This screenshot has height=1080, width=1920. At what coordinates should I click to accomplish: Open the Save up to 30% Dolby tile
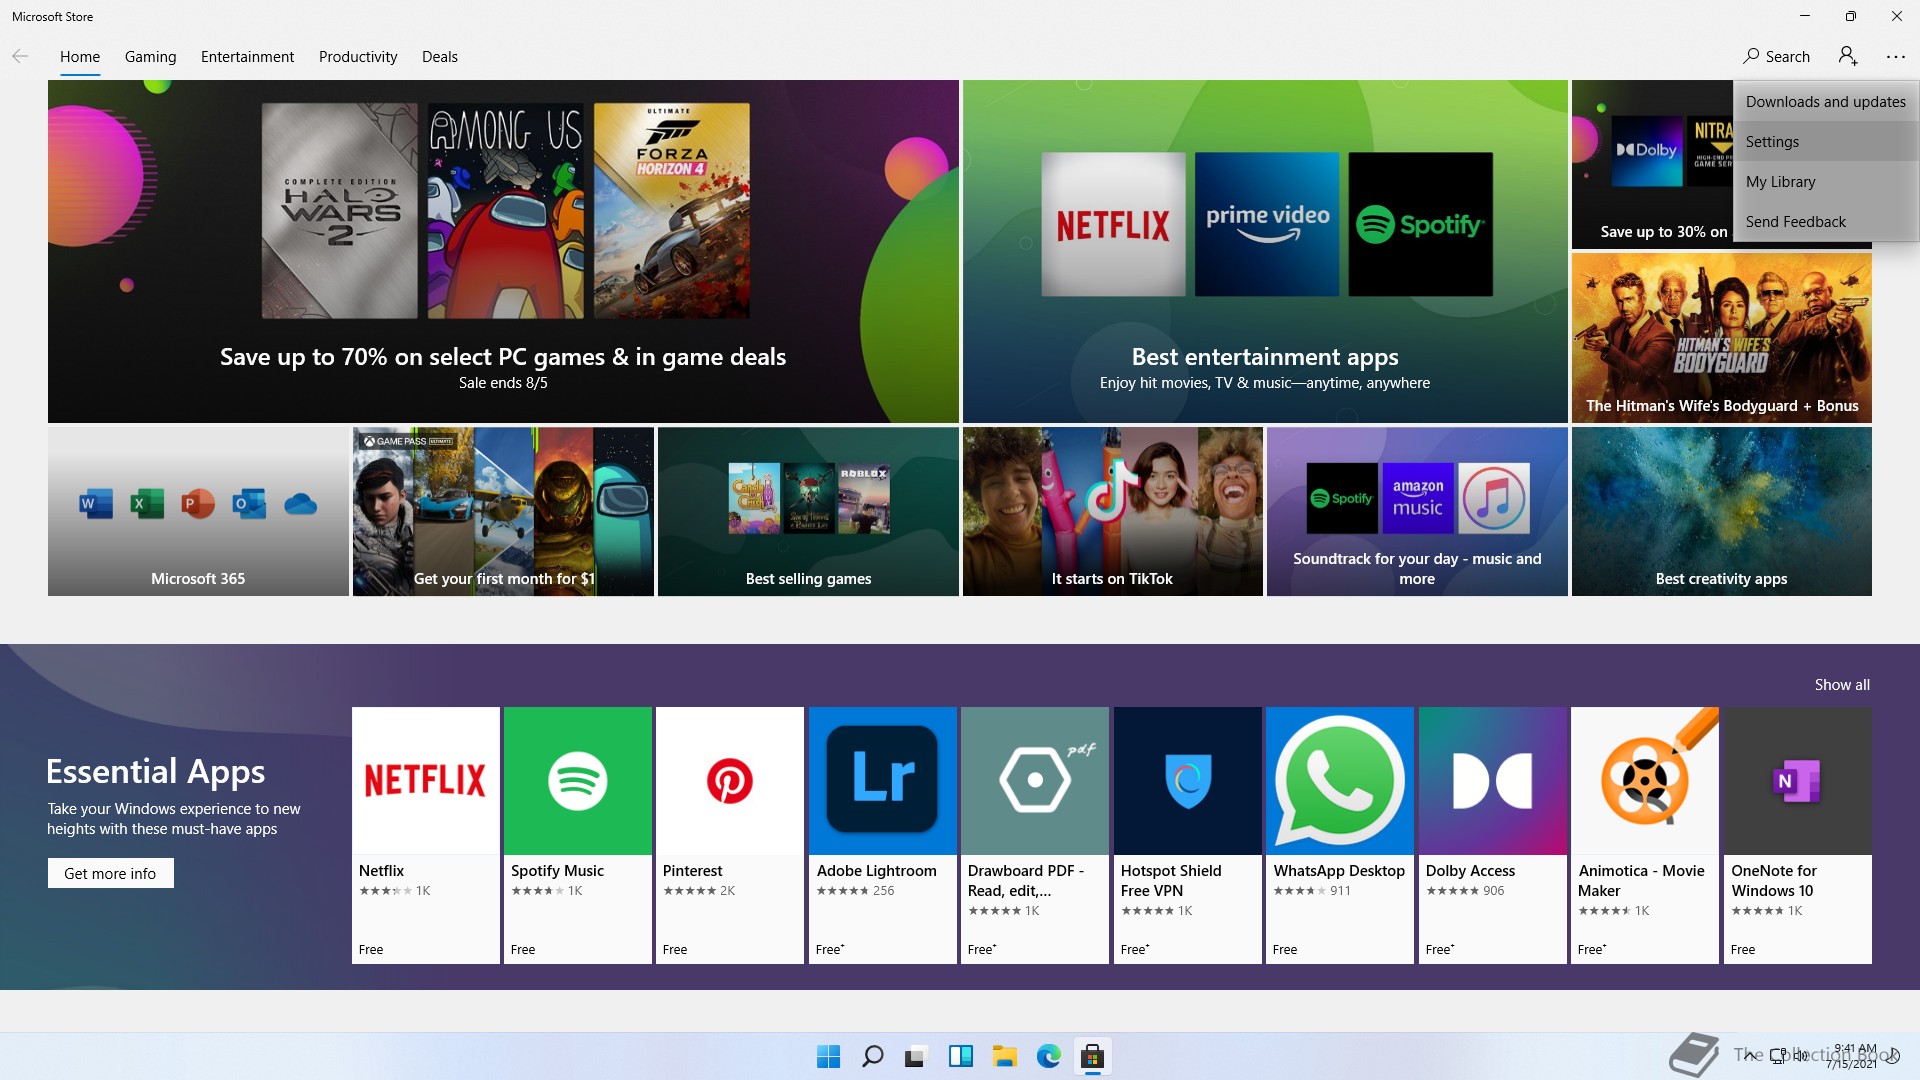tap(1652, 165)
